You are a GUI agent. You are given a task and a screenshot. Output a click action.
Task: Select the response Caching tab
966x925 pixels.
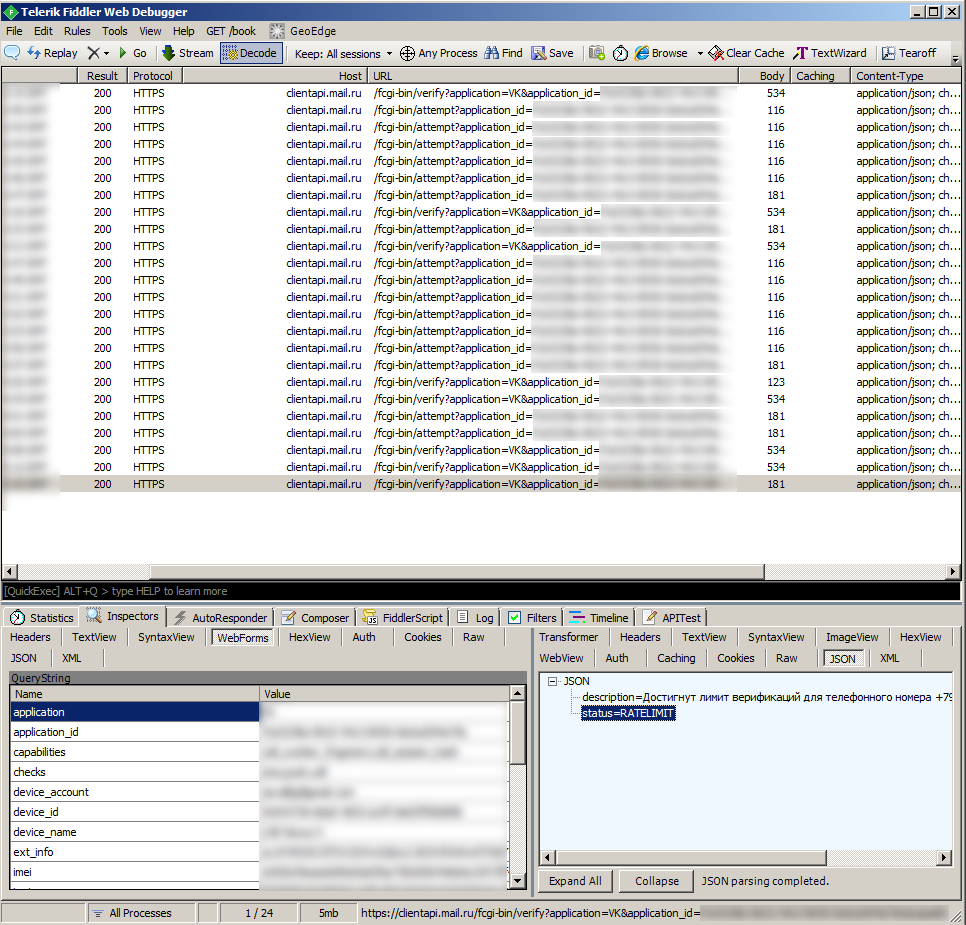pos(676,658)
